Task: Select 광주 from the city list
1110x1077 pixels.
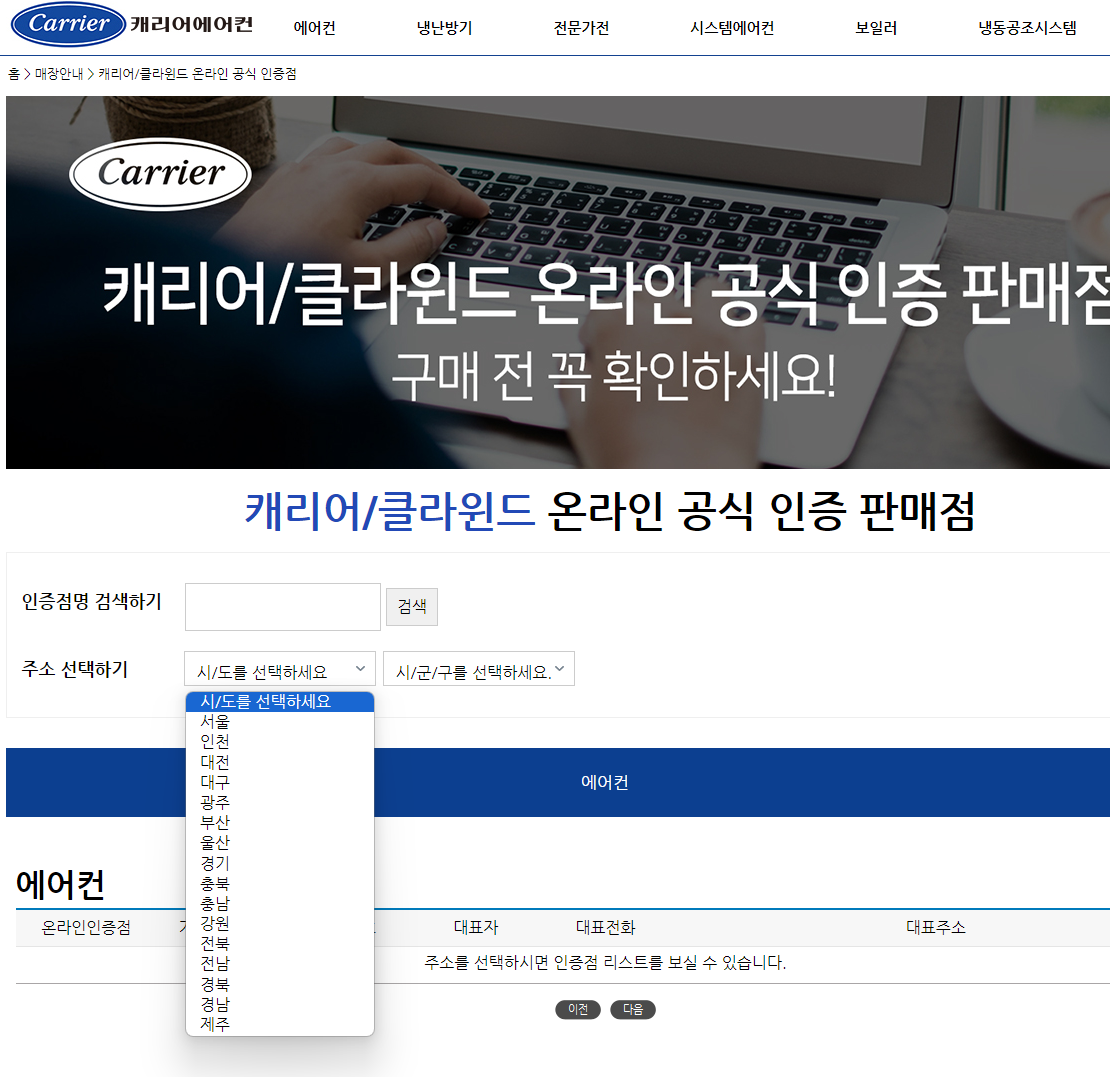Action: click(280, 802)
